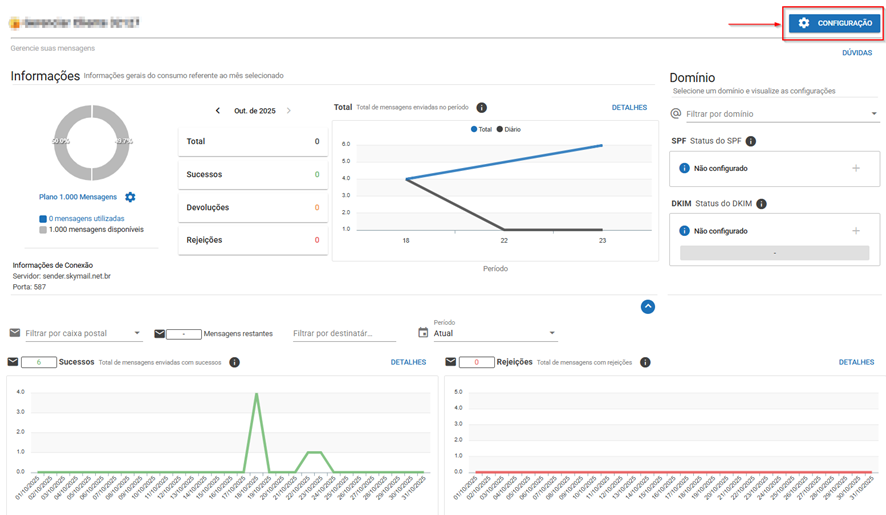Click info icon beside Total chart title
This screenshot has height=515, width=886.
(x=481, y=107)
